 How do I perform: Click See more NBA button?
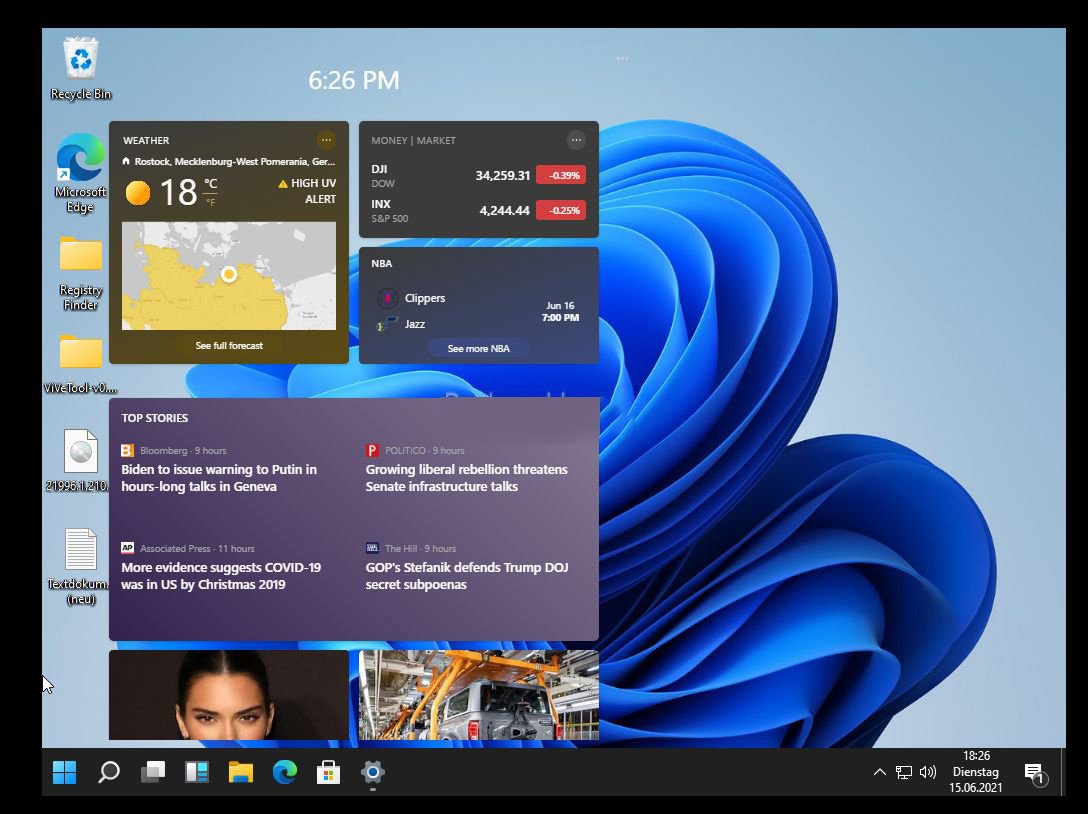coord(479,348)
